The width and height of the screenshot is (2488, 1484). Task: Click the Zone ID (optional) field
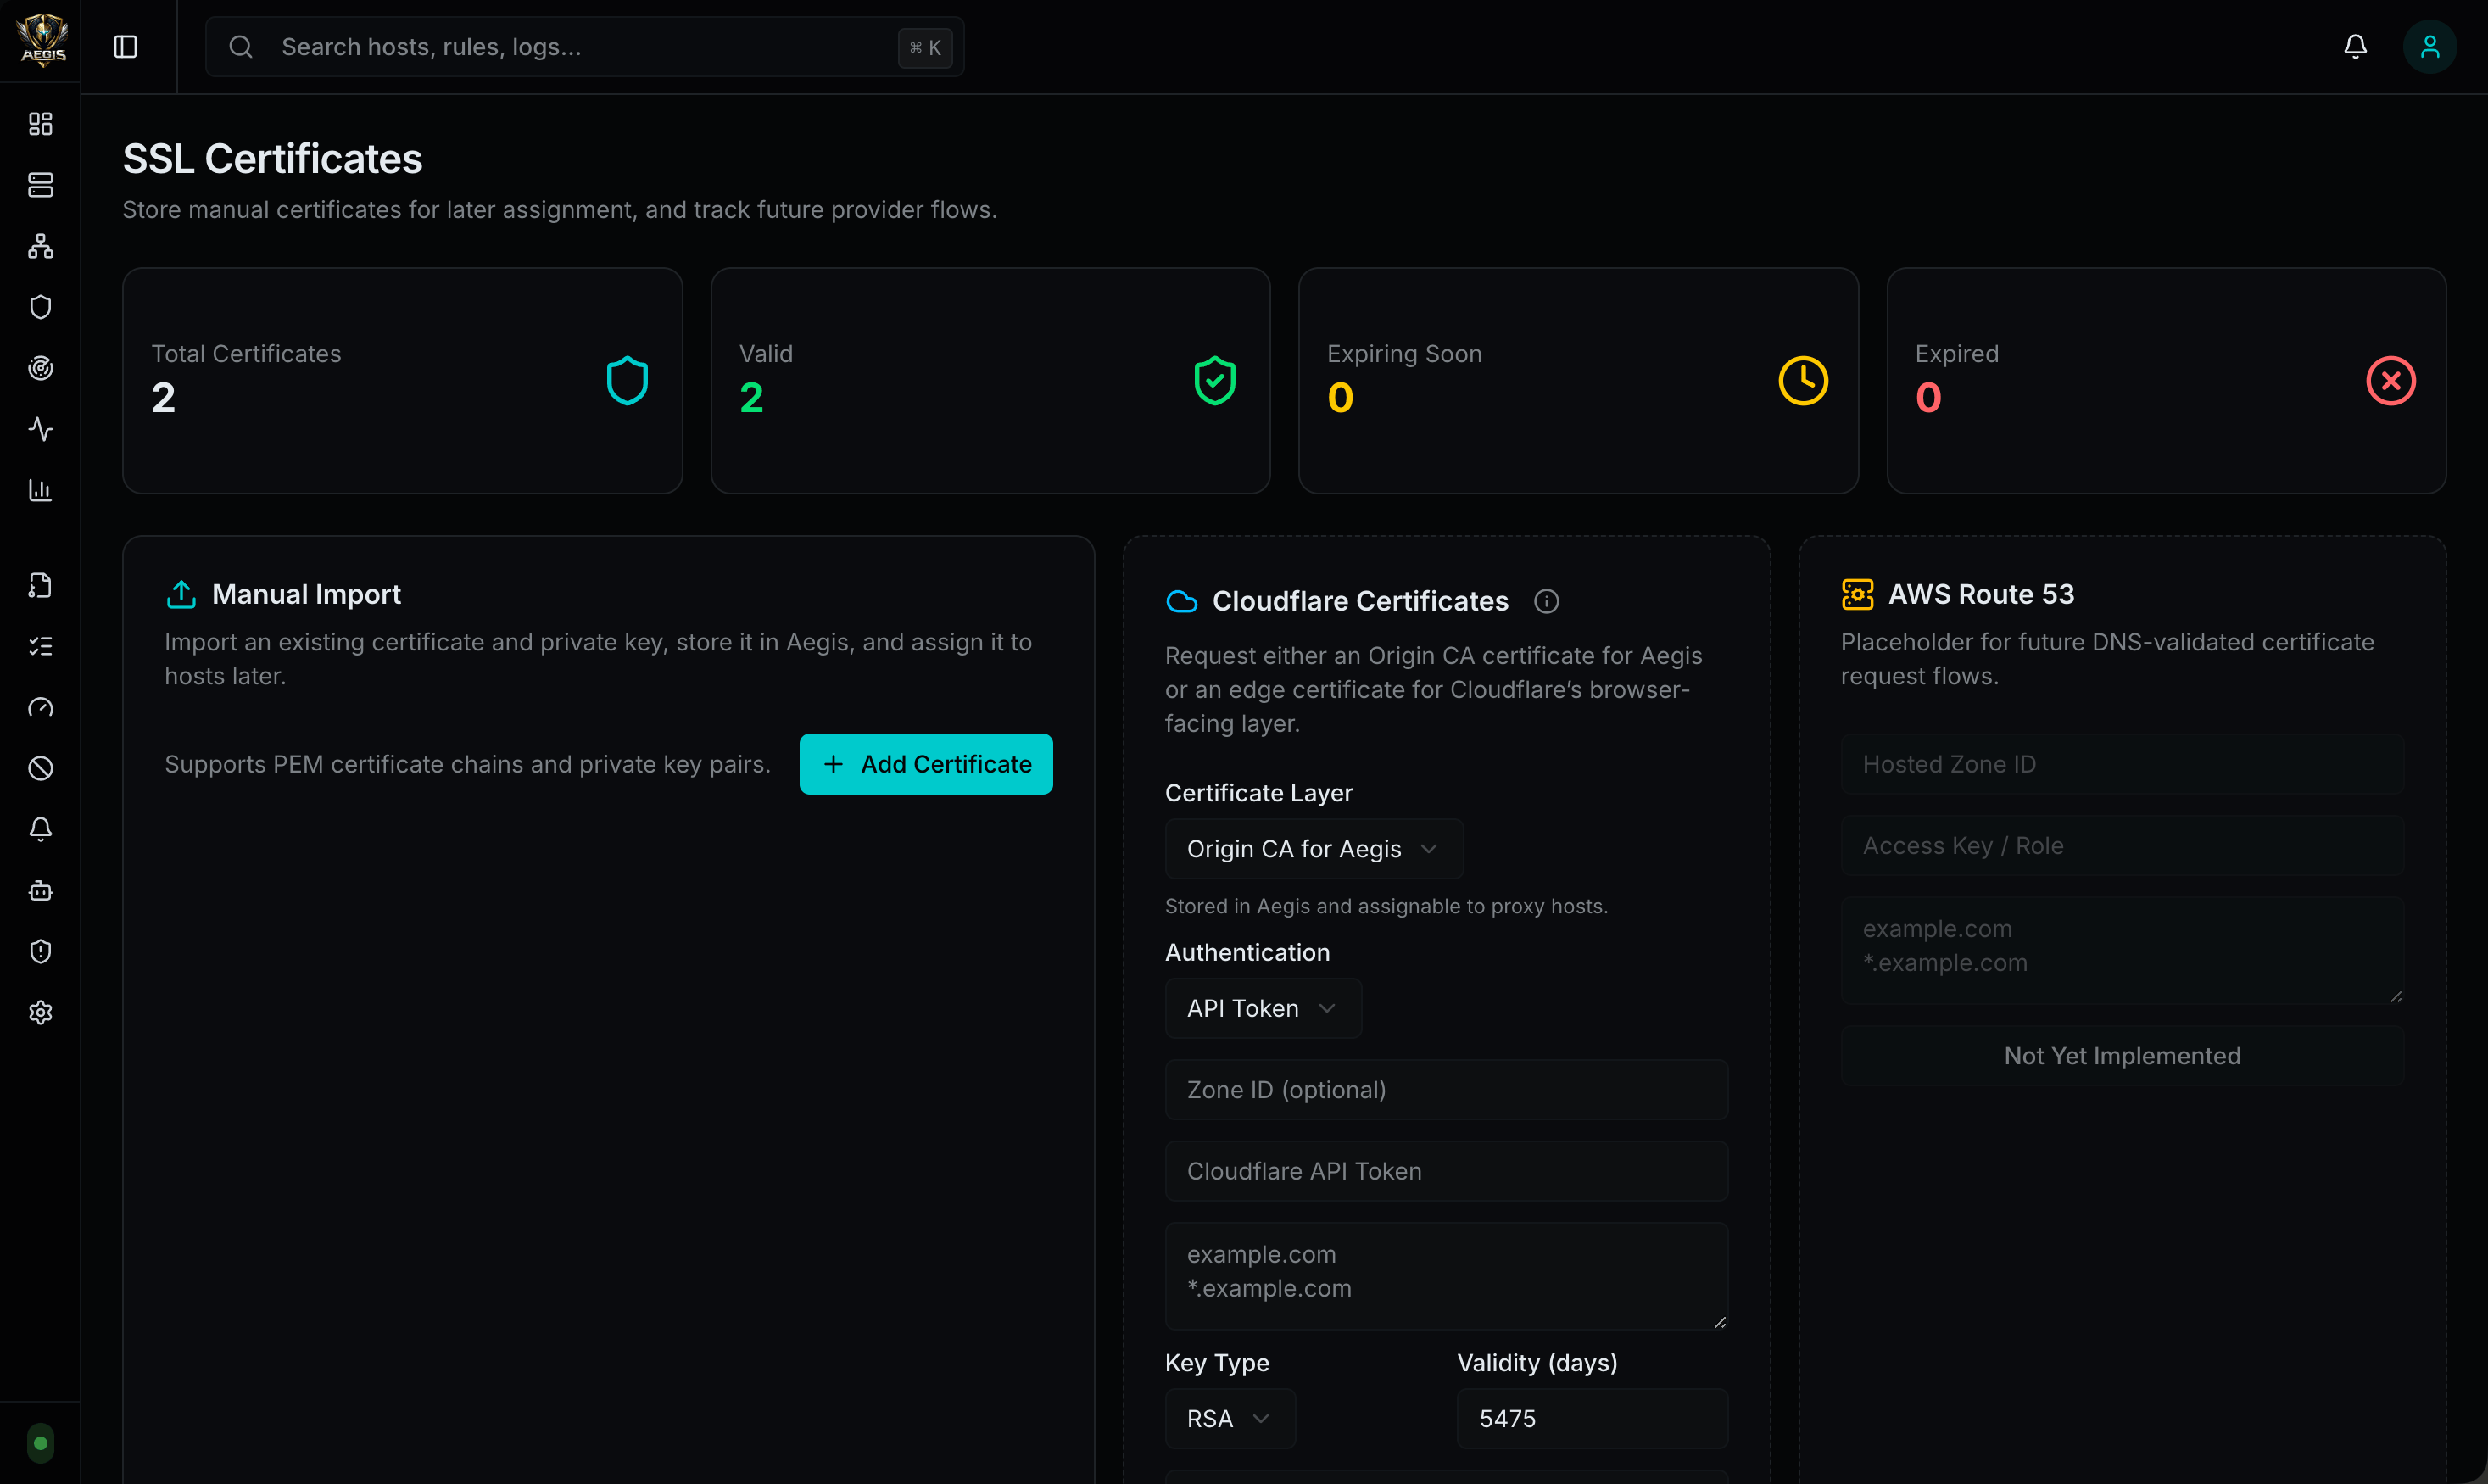(x=1446, y=1090)
